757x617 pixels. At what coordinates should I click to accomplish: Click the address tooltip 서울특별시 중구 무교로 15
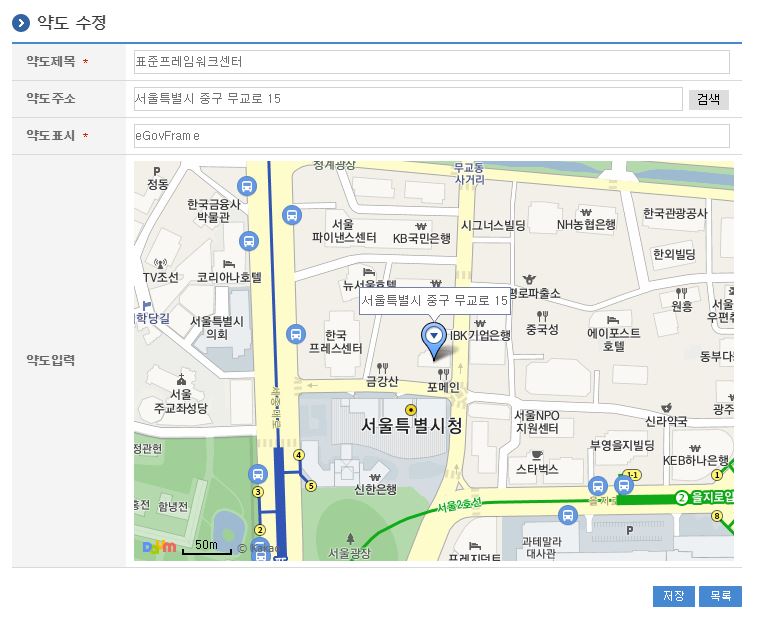434,300
